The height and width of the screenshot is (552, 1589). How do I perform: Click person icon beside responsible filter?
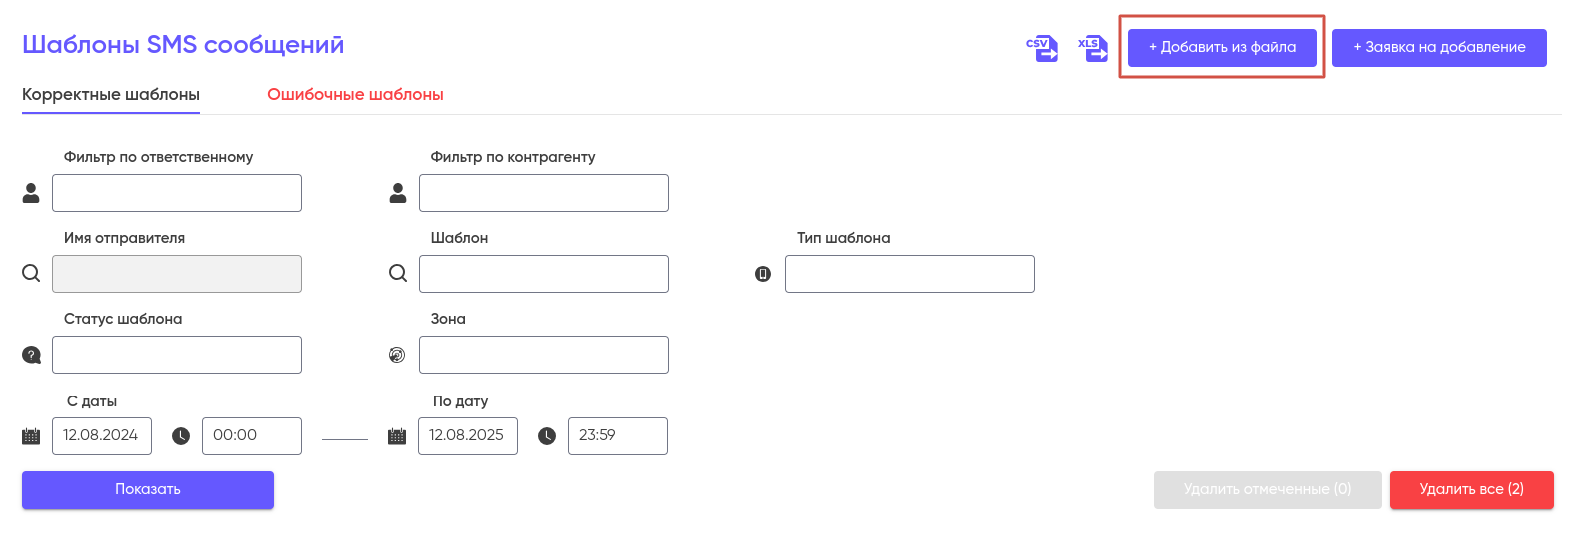pyautogui.click(x=31, y=193)
